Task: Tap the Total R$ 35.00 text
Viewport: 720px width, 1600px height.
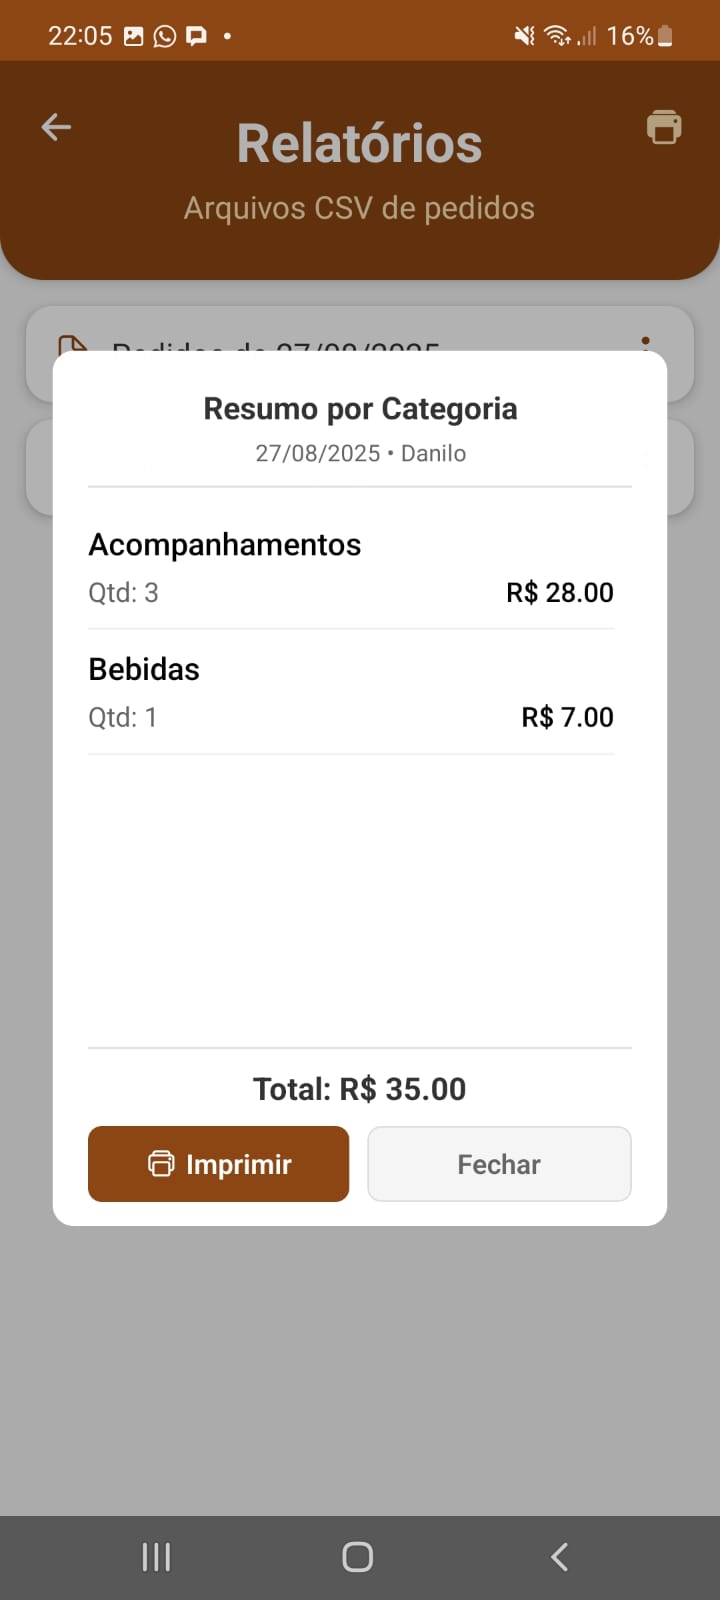Action: coord(360,1089)
